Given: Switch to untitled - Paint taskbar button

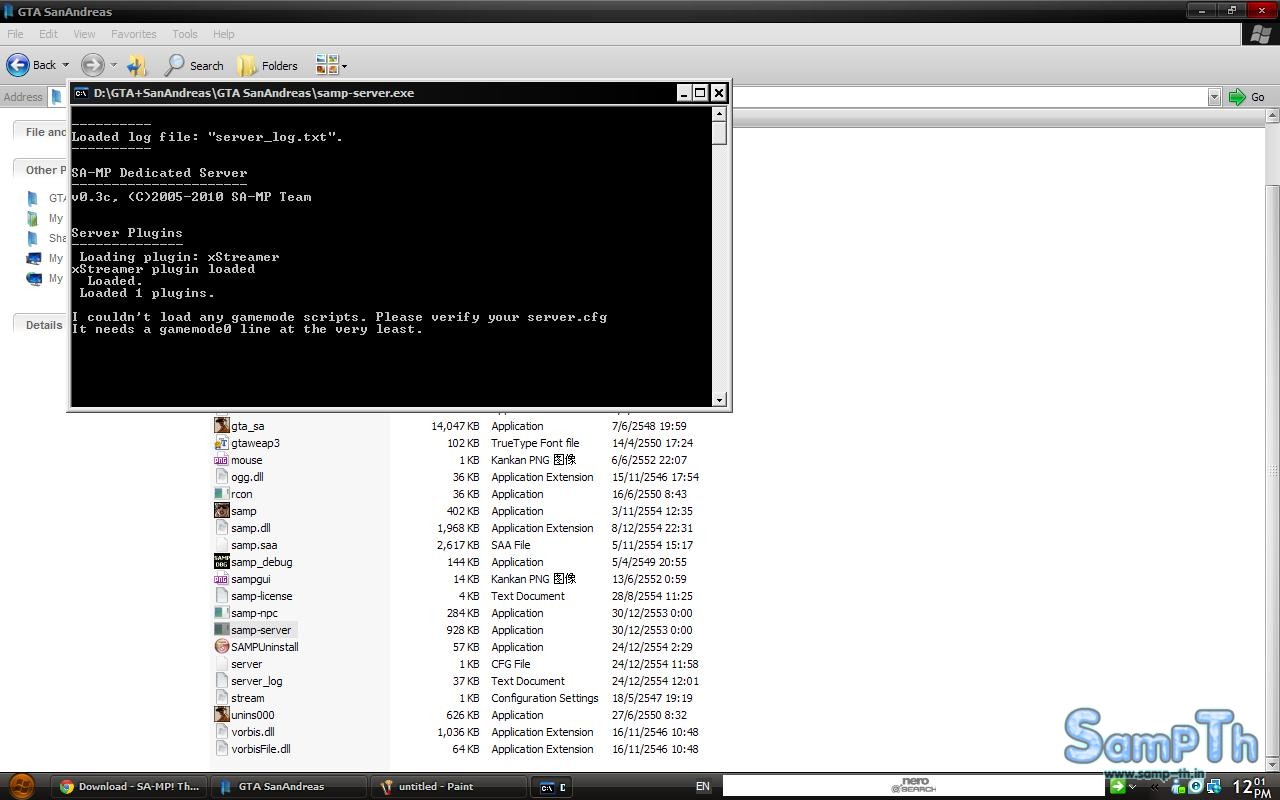Looking at the screenshot, I should pyautogui.click(x=448, y=787).
